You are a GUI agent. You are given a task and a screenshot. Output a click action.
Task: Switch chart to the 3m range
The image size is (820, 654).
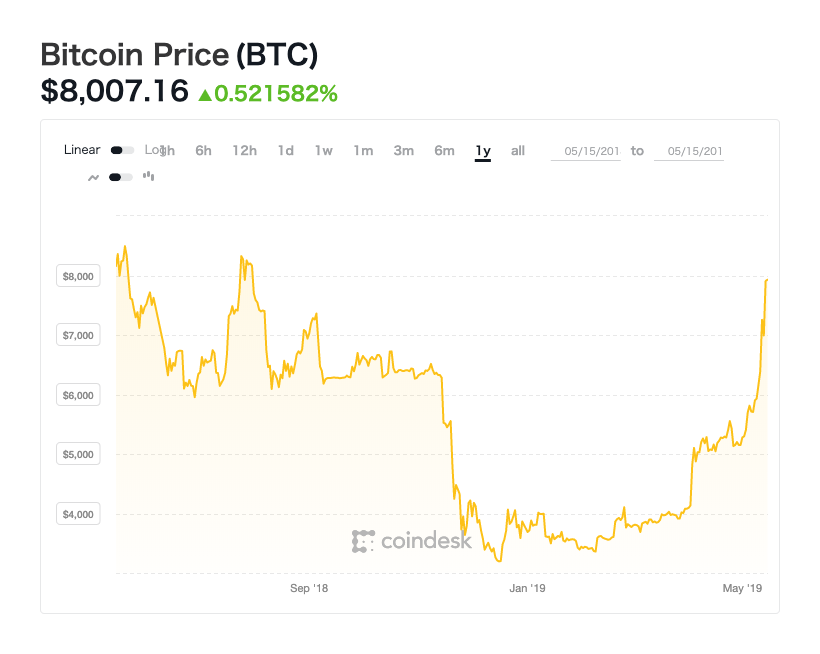(404, 151)
